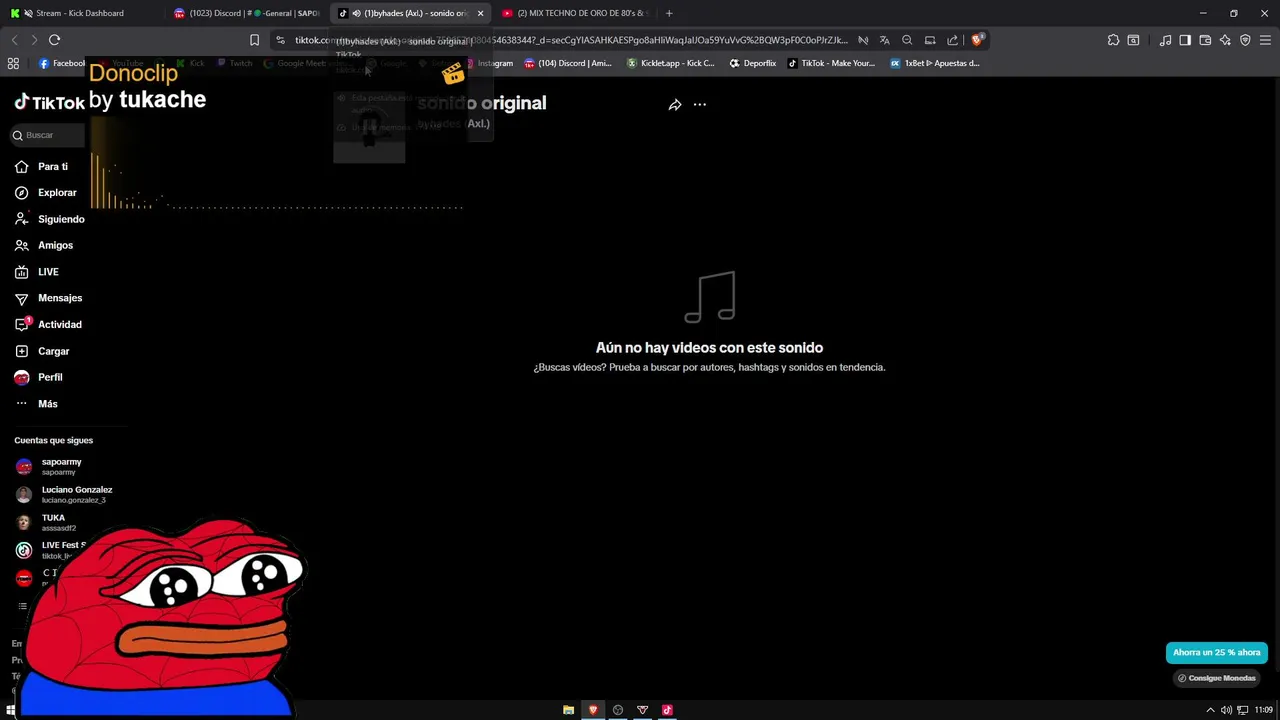Open the apps grid in bookmarks bar

(13, 63)
